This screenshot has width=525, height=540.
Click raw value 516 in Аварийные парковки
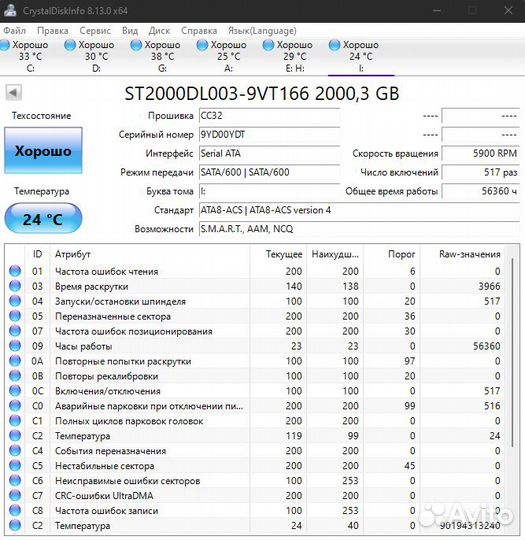pyautogui.click(x=492, y=406)
